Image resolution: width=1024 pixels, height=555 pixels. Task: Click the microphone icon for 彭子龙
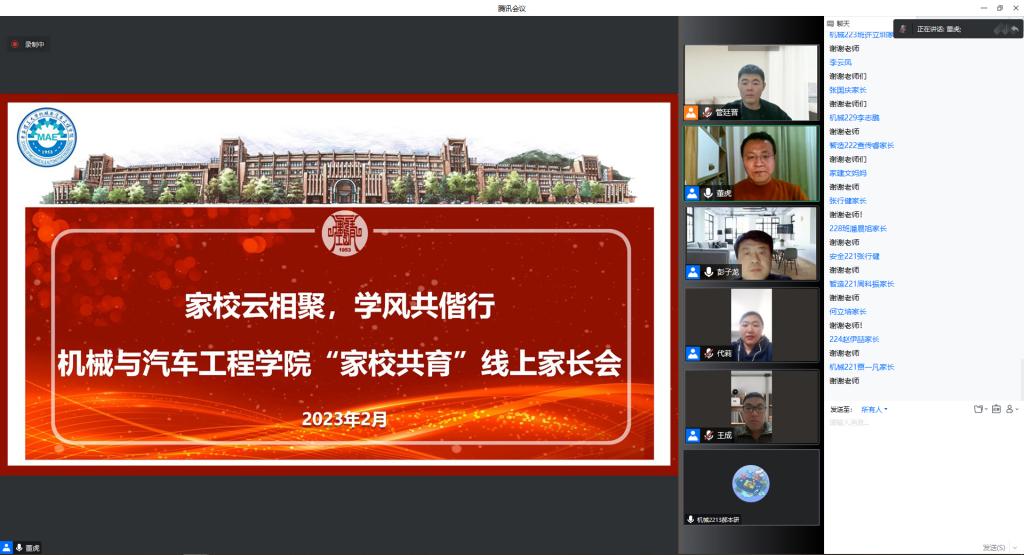click(708, 271)
